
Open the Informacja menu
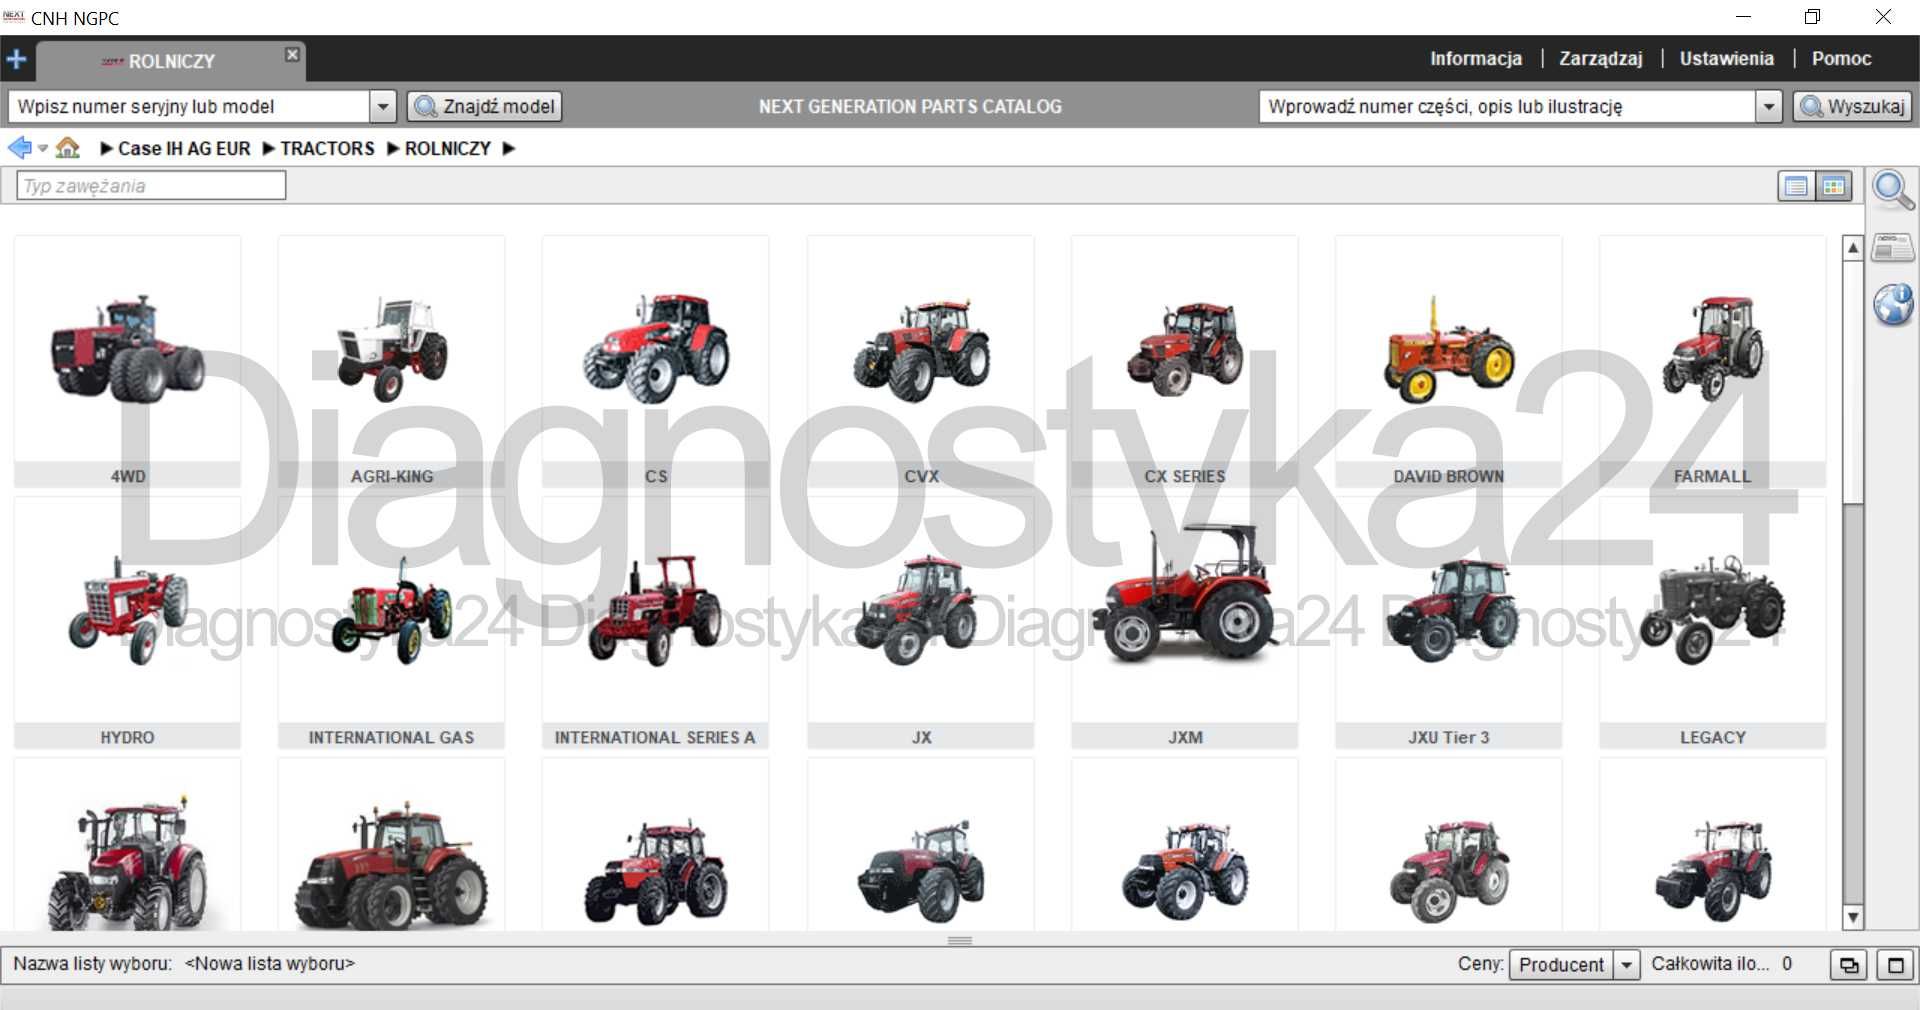click(1476, 59)
